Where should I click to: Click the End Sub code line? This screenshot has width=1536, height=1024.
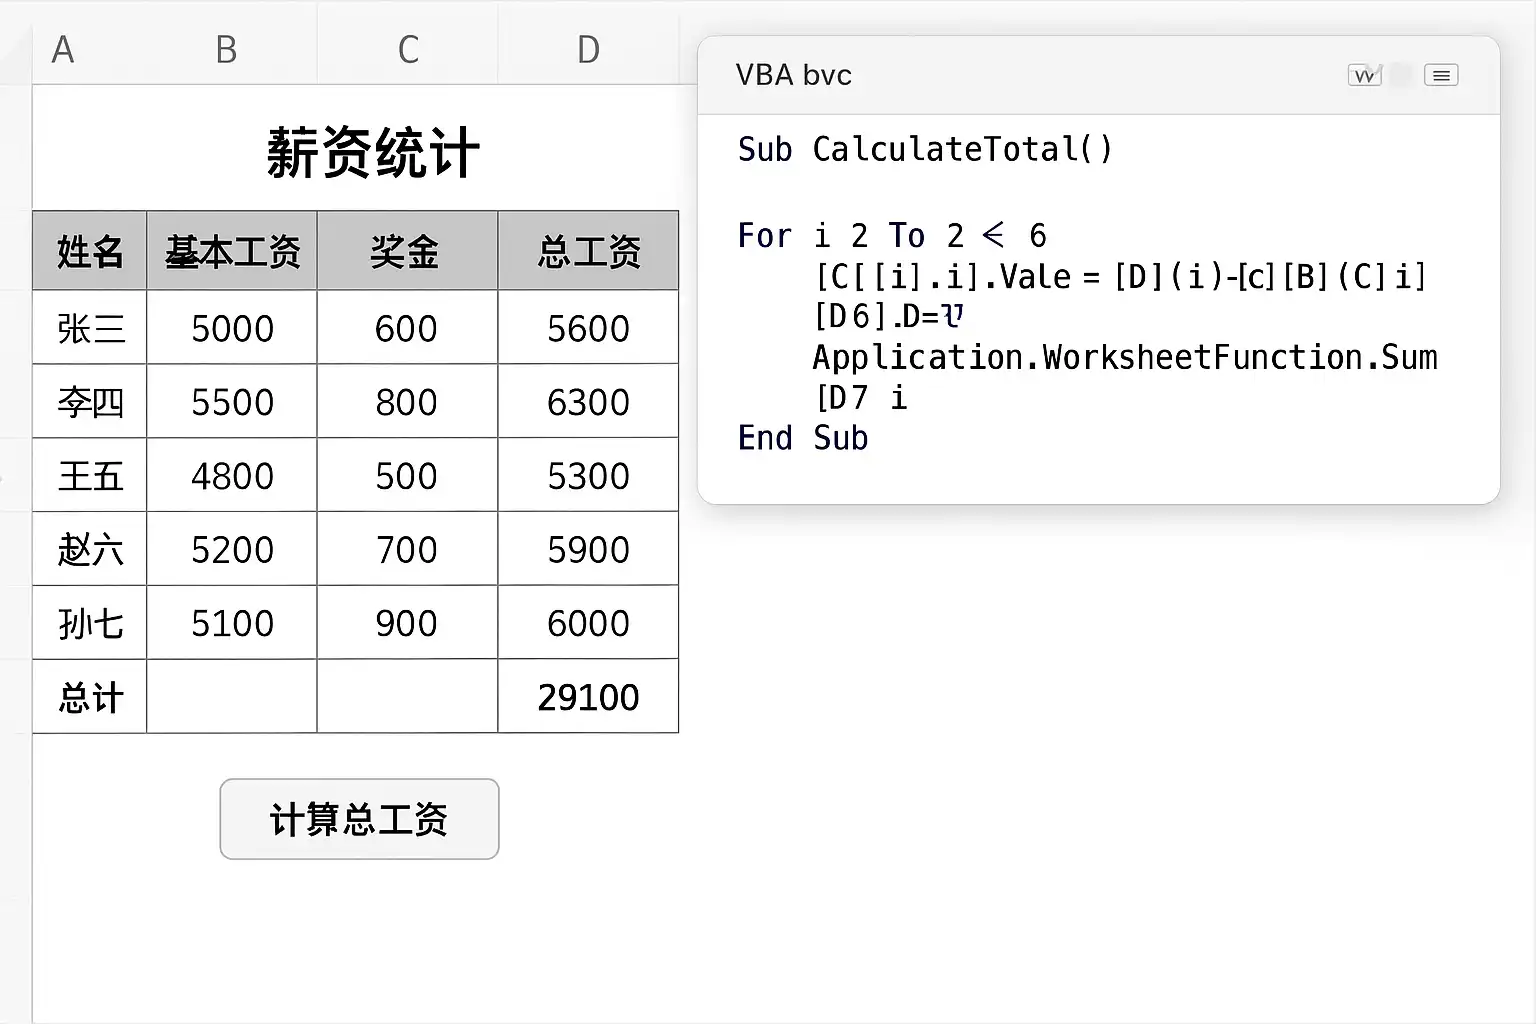click(803, 438)
